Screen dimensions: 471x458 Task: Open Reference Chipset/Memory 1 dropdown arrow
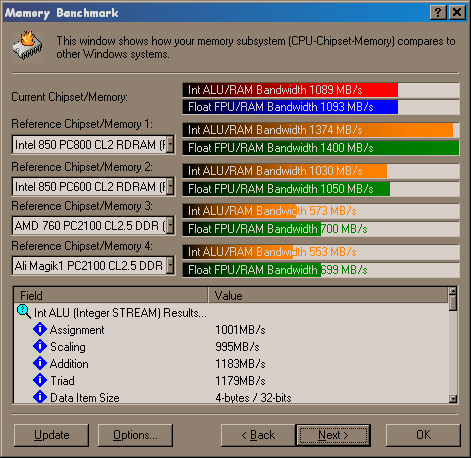coord(170,144)
